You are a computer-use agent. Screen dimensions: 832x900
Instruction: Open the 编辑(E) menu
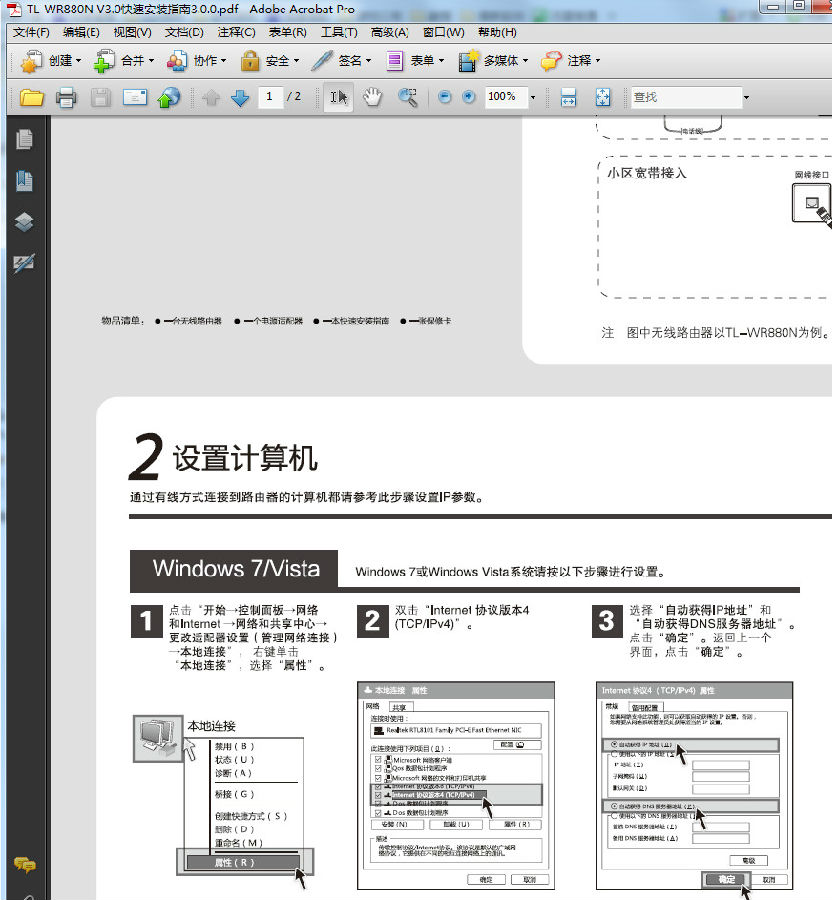[81, 32]
